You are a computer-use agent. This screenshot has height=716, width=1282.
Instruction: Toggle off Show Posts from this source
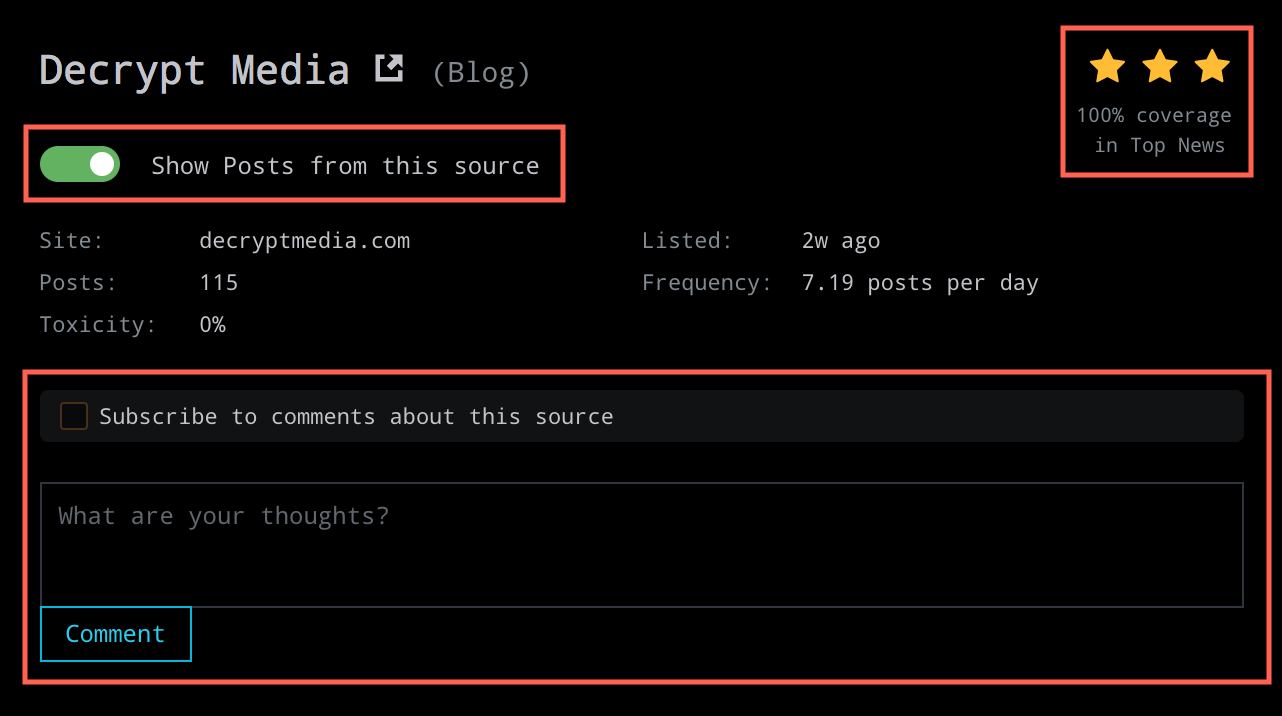coord(80,165)
